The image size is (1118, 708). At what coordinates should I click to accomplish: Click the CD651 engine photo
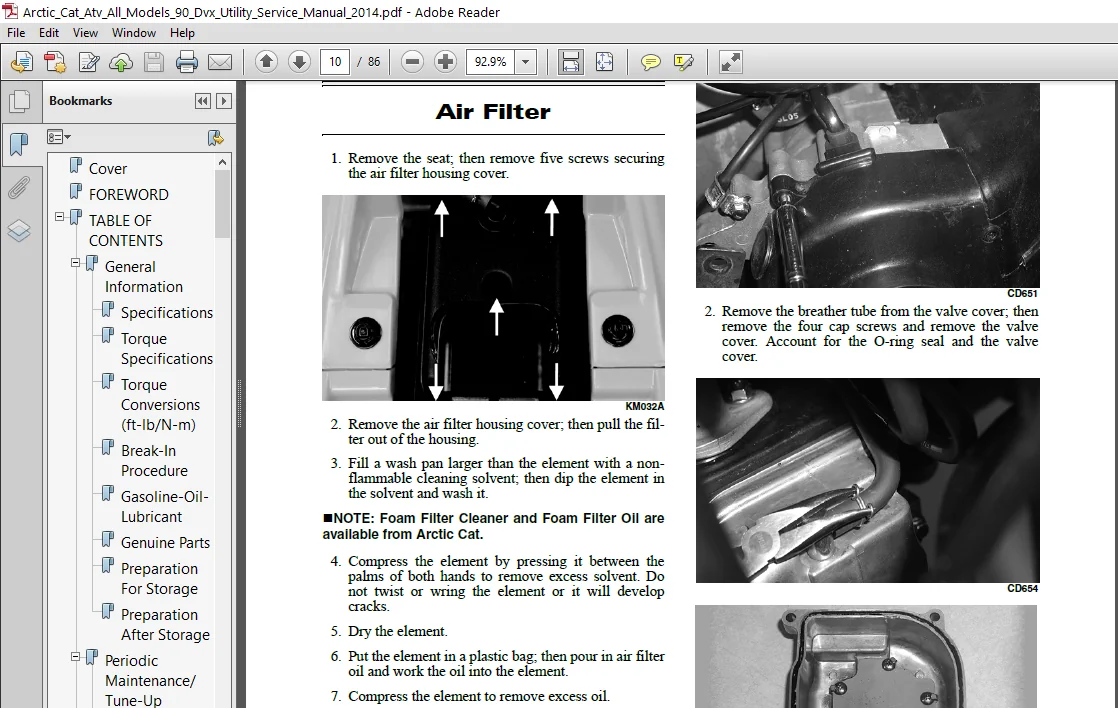[x=867, y=185]
